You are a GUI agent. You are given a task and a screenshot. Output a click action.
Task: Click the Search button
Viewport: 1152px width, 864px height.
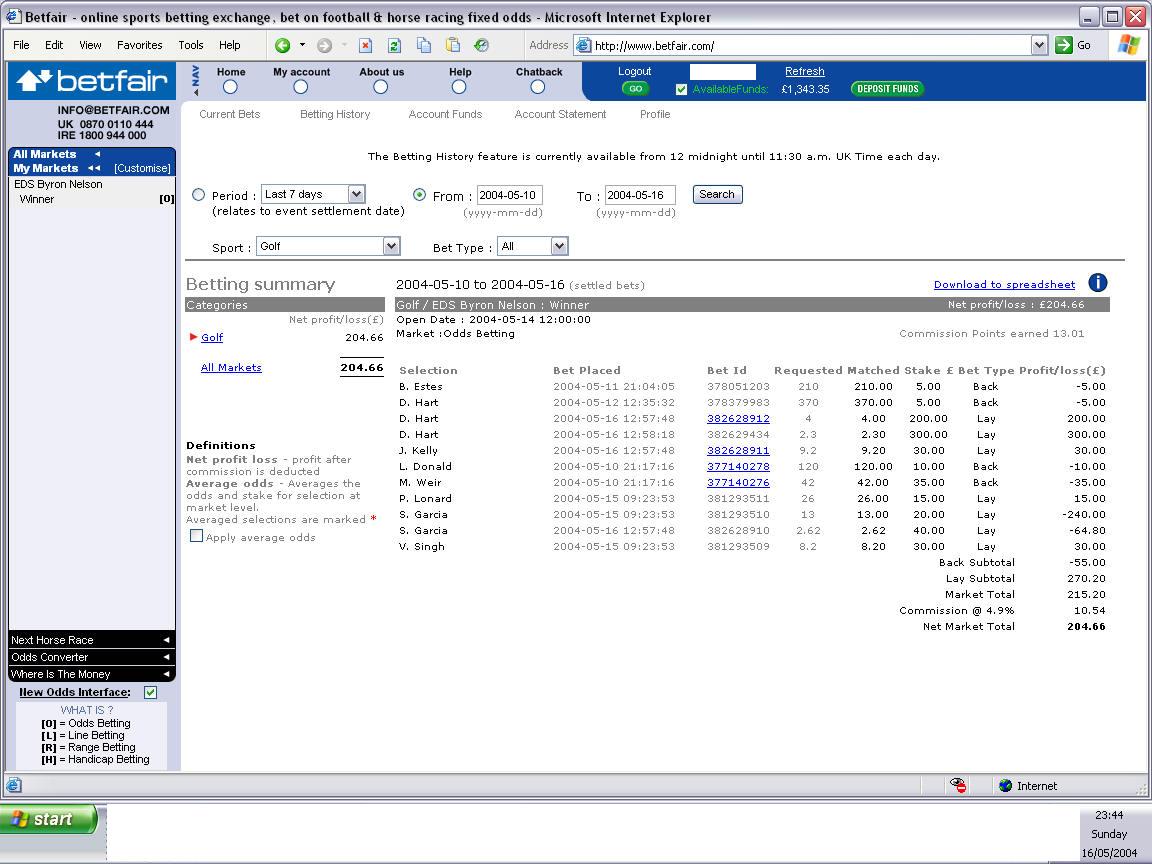(x=716, y=194)
